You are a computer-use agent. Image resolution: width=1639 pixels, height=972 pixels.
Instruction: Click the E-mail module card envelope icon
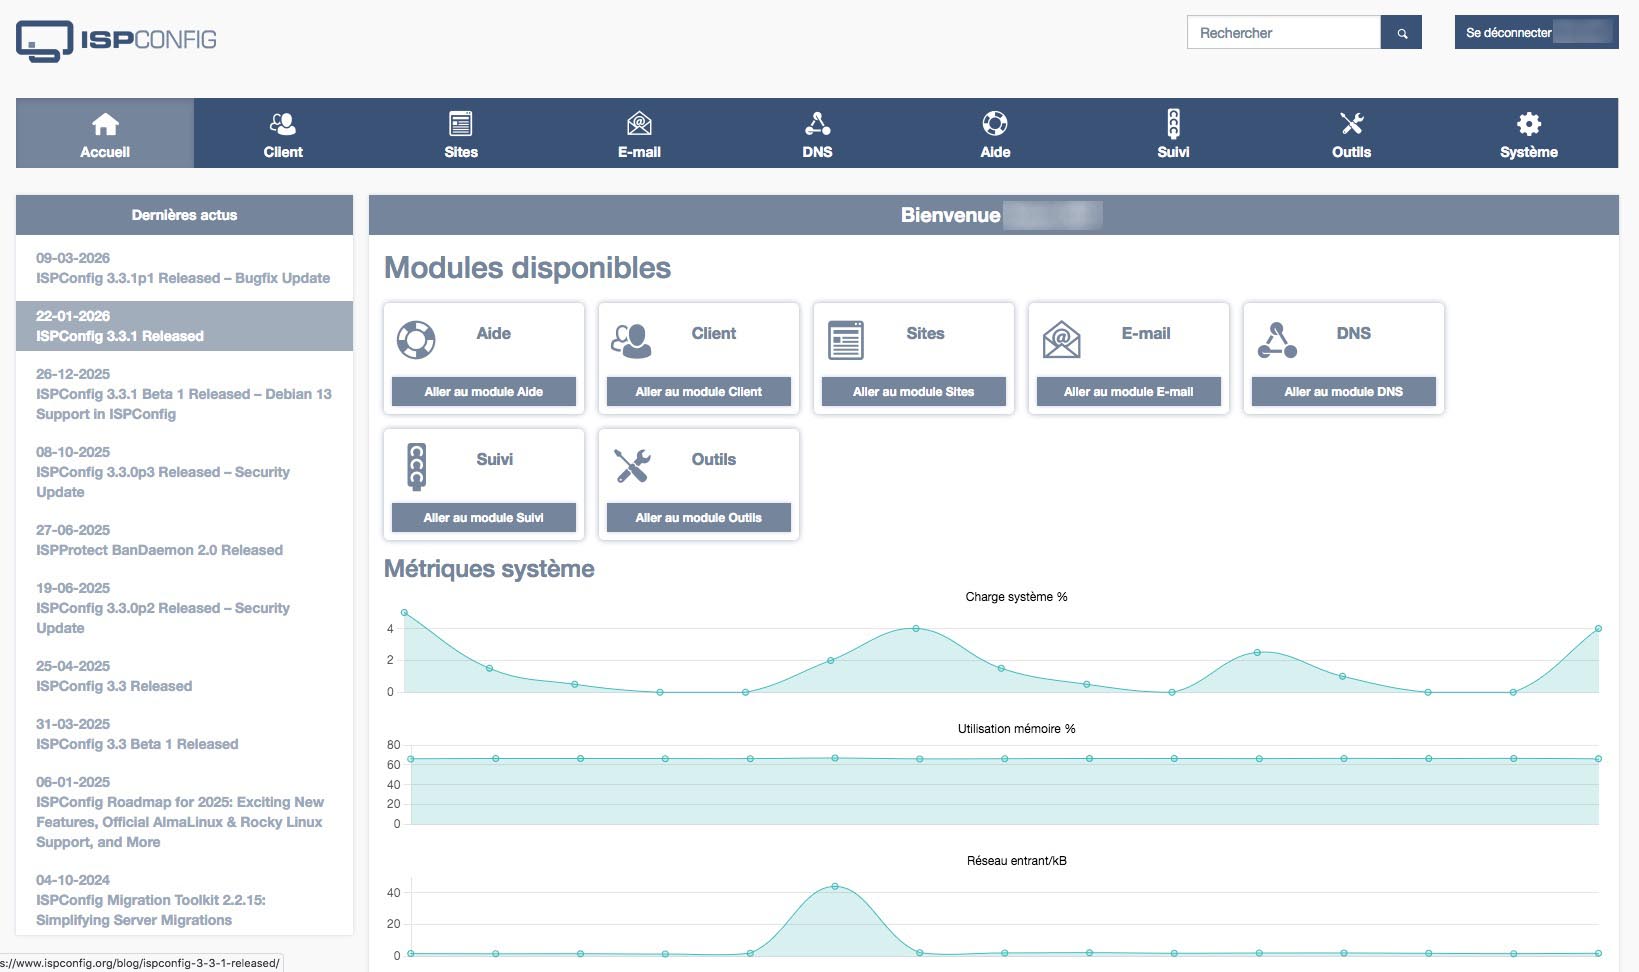point(1061,340)
